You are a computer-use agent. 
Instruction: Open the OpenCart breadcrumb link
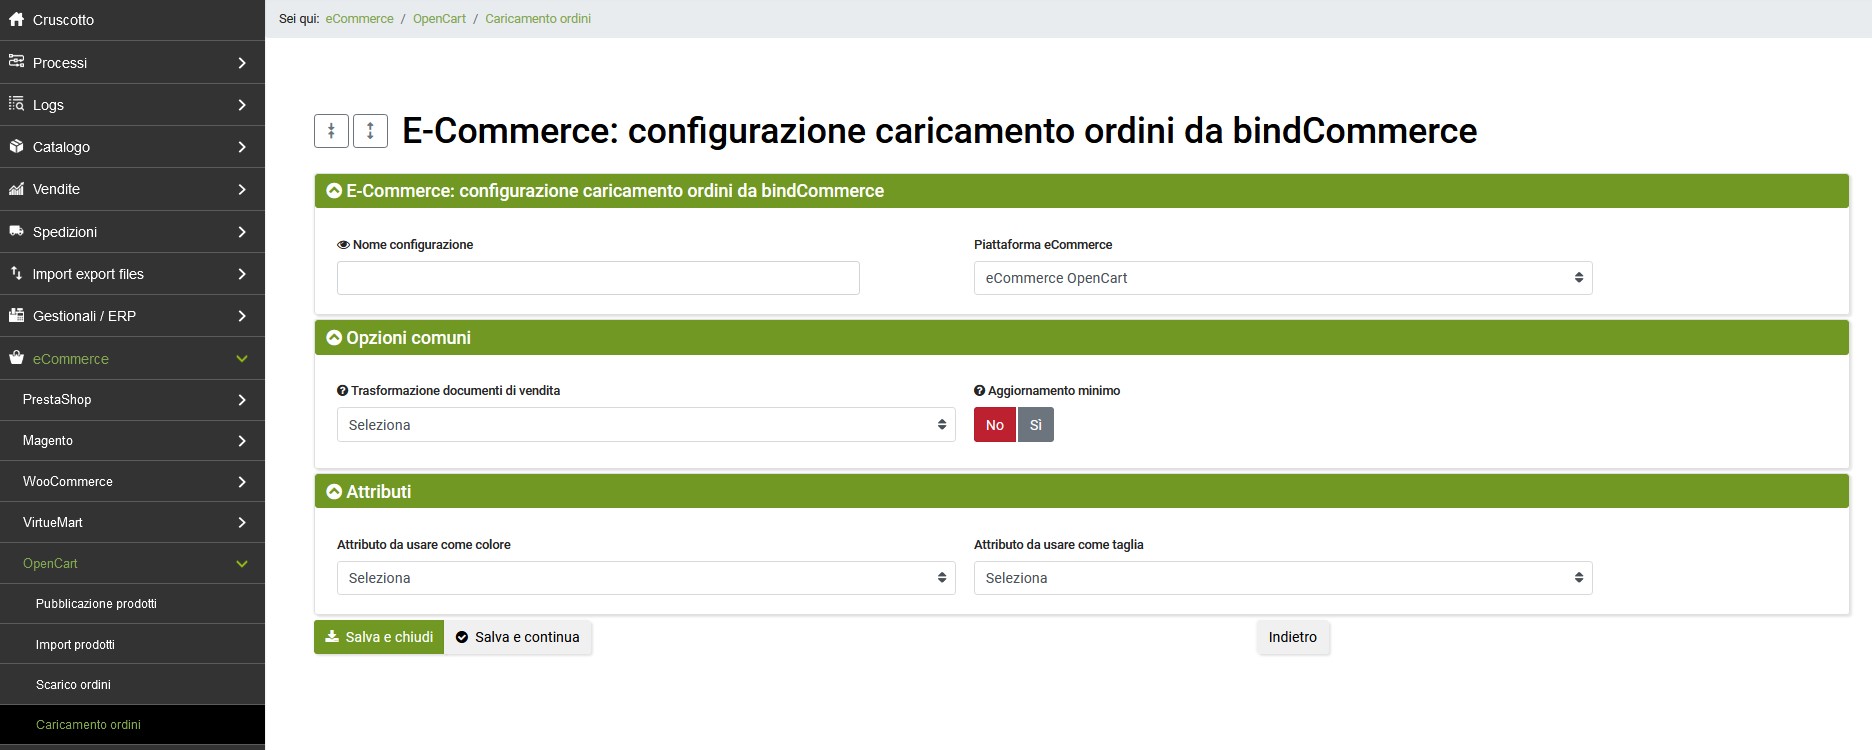pyautogui.click(x=439, y=19)
